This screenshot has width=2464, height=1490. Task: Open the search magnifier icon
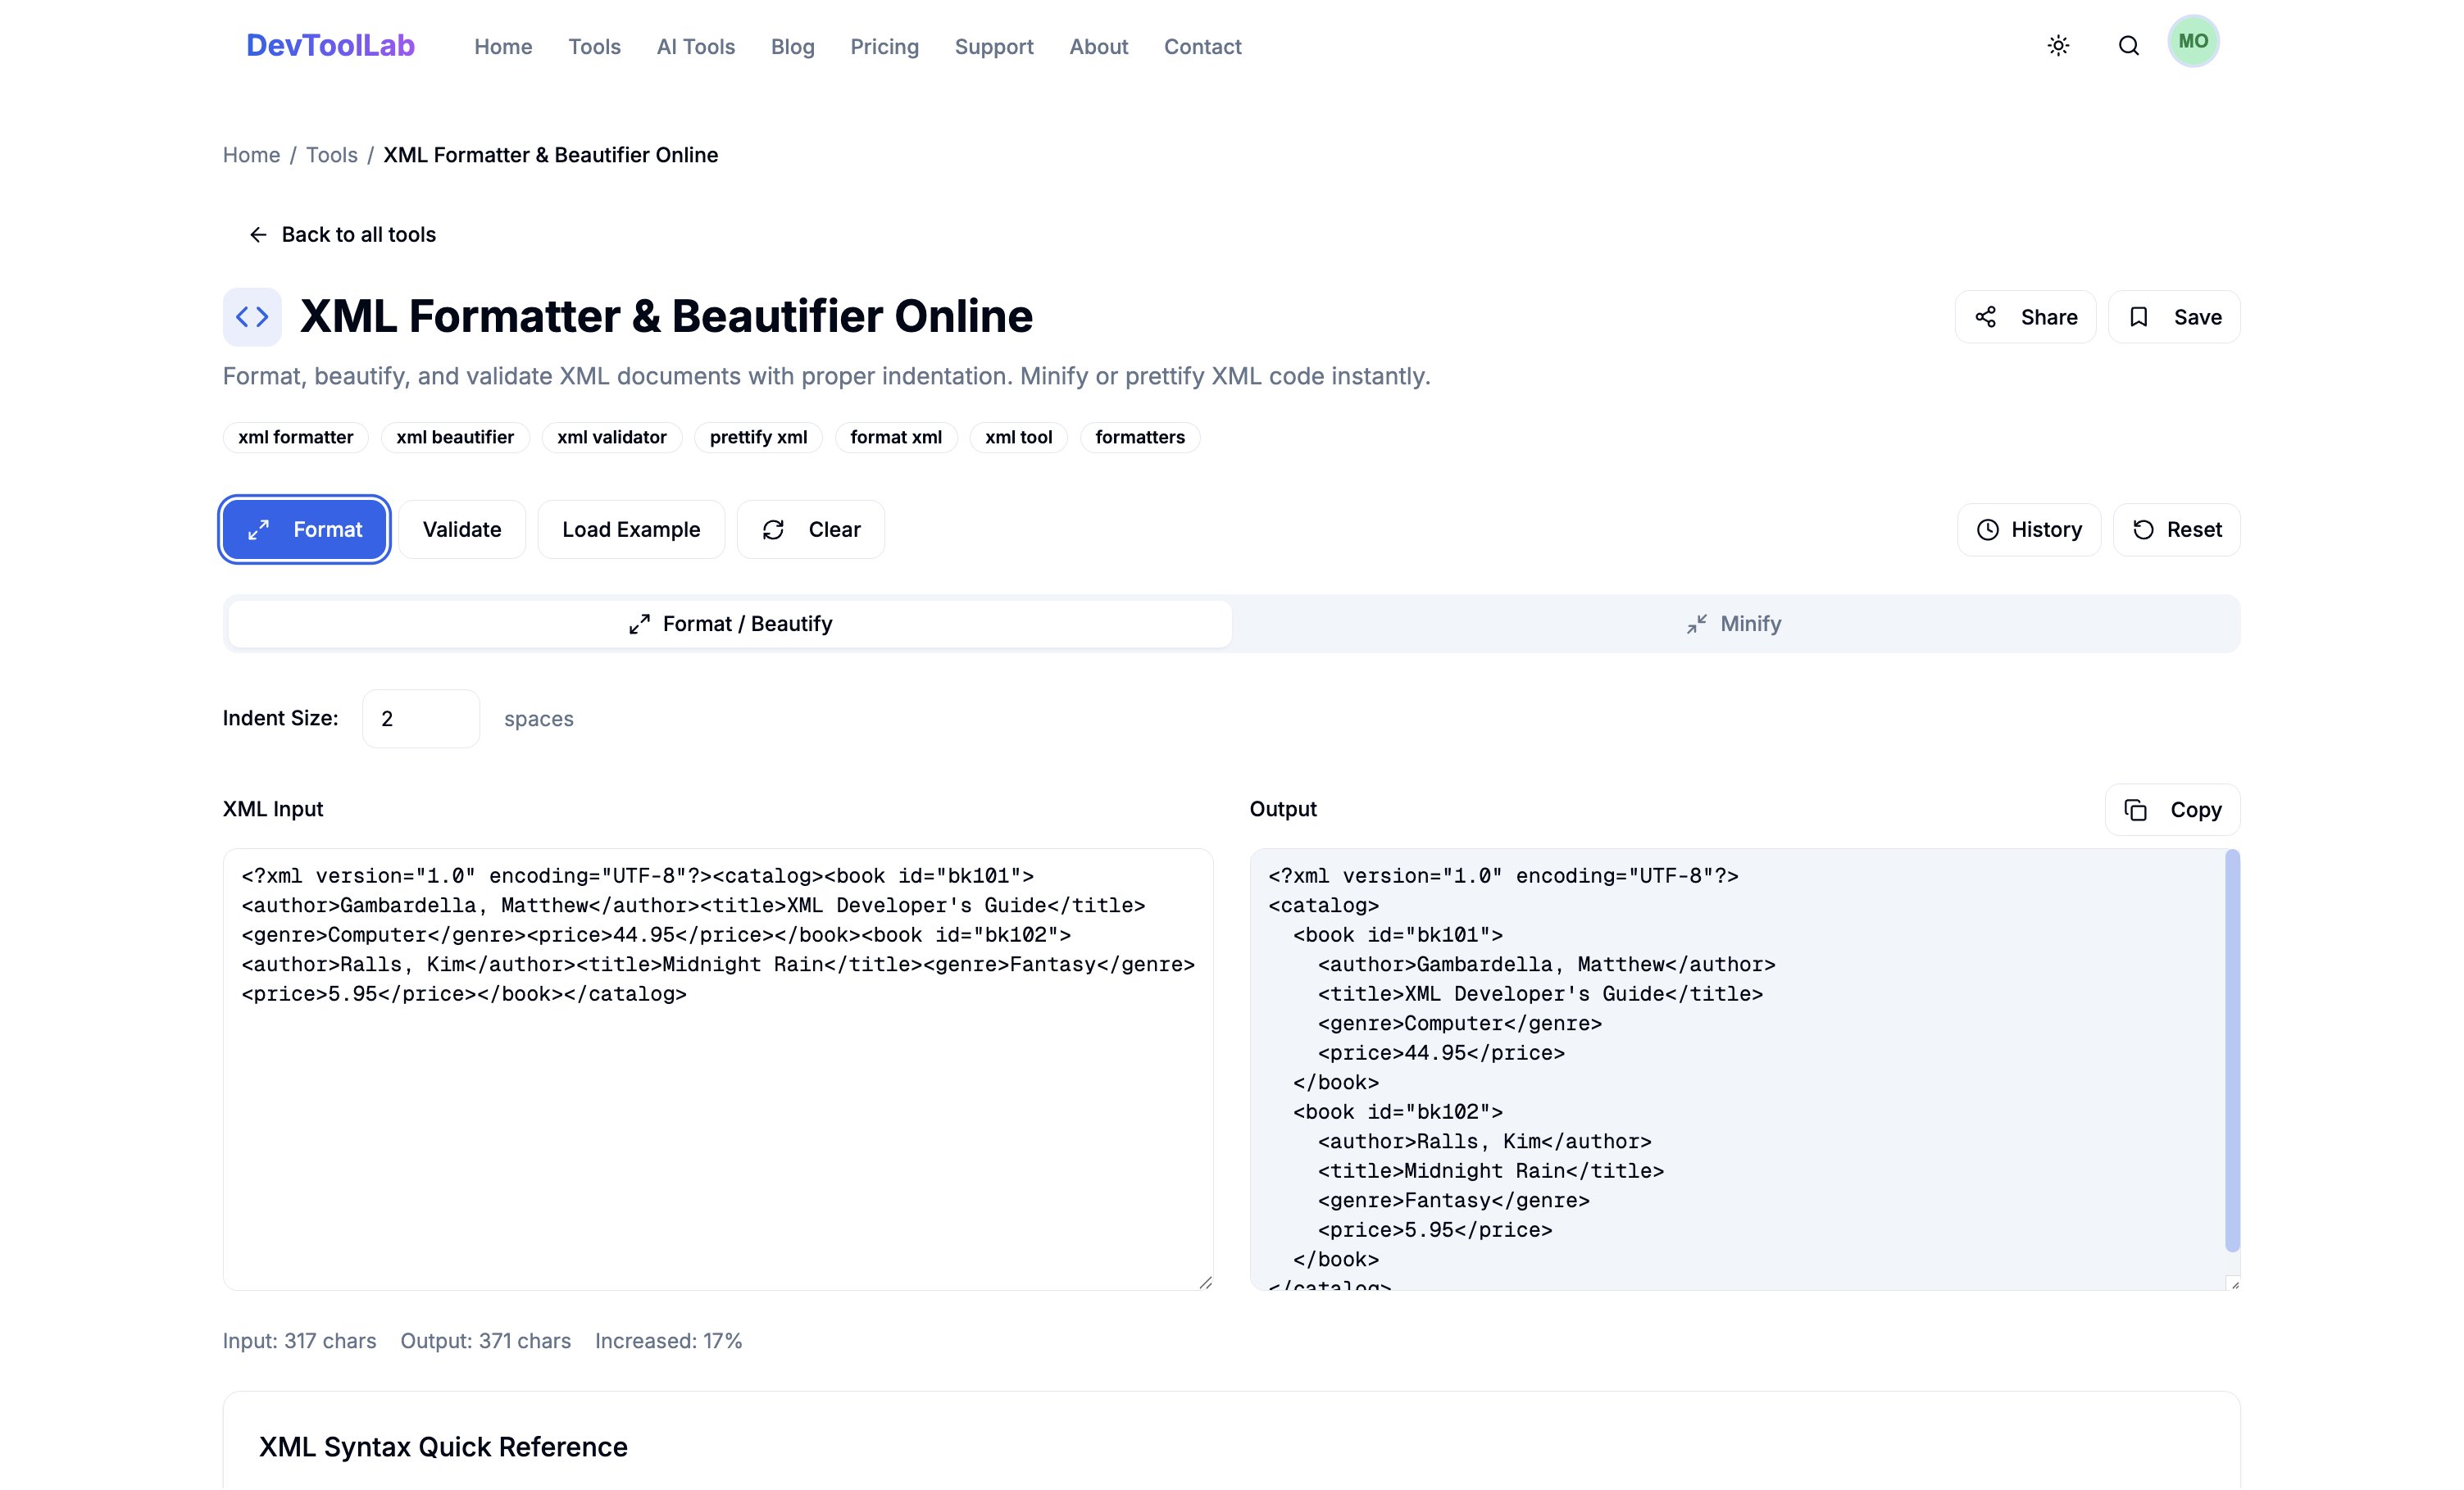(x=2128, y=46)
